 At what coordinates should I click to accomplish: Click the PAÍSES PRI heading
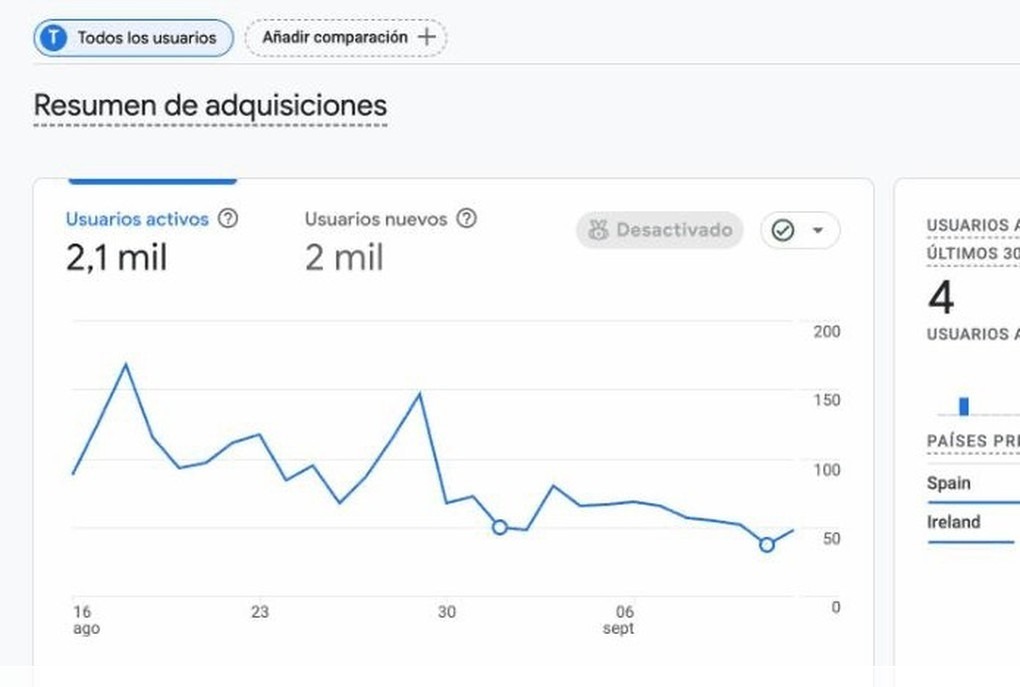click(973, 441)
